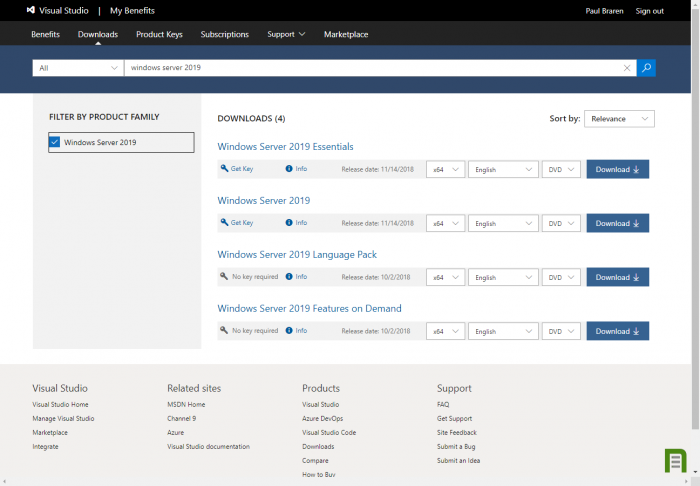
Task: Open Visual Studio Code footer link
Action: click(329, 432)
